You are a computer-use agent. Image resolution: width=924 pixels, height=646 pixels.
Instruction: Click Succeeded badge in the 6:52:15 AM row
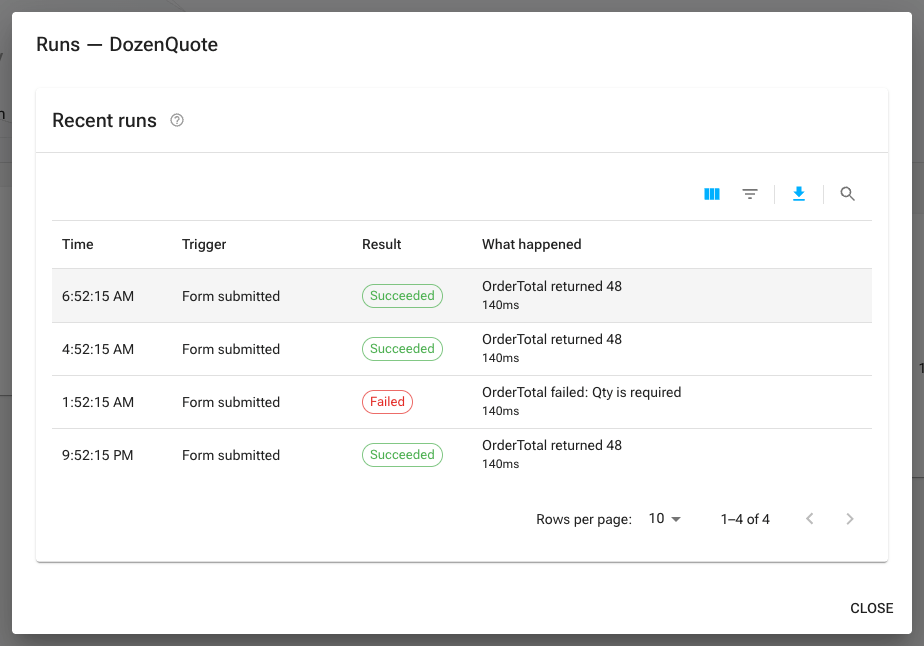402,296
